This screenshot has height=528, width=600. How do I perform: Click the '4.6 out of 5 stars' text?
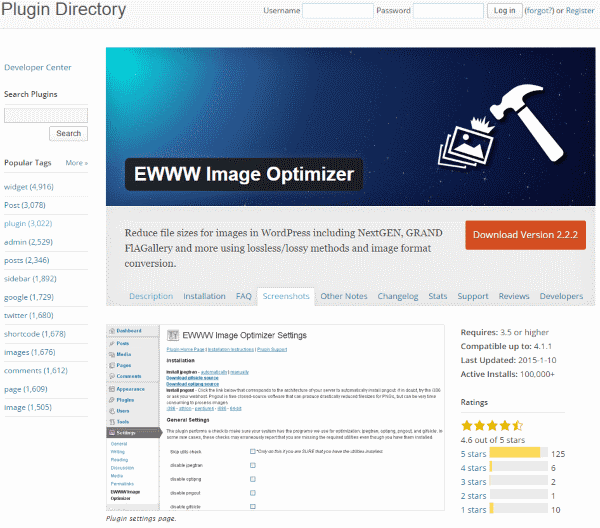click(x=493, y=440)
